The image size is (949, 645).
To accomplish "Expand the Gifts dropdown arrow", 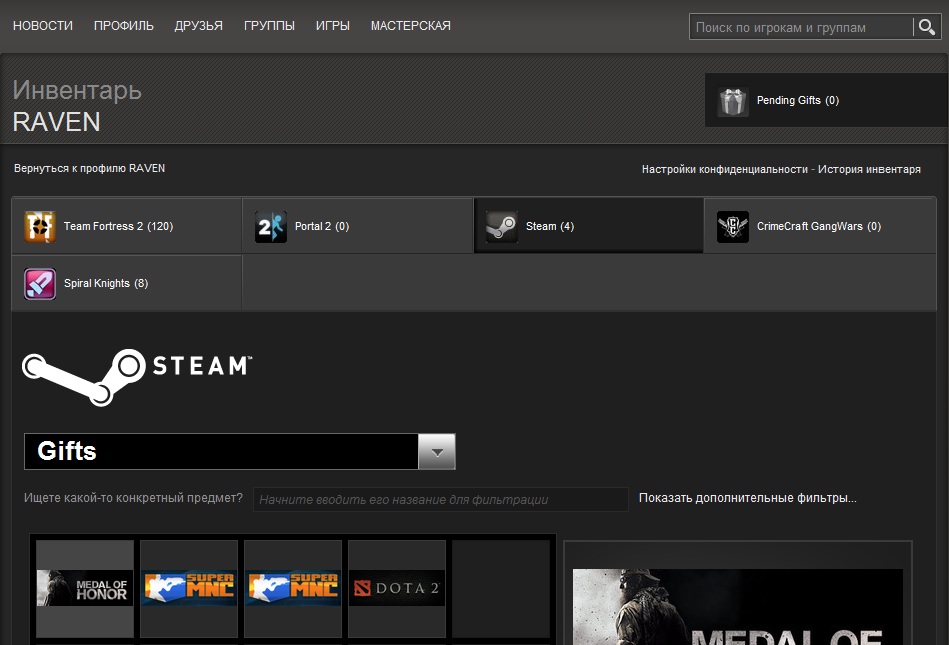I will (437, 451).
